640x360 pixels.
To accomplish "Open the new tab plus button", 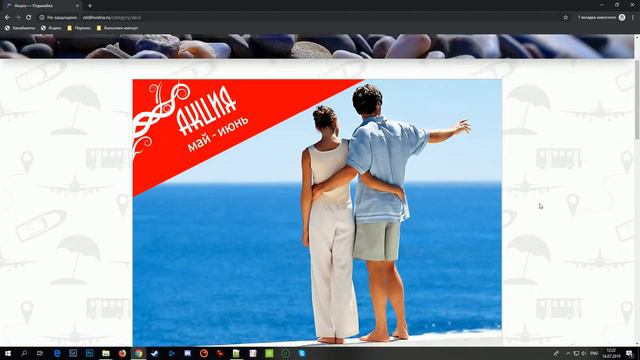I will pyautogui.click(x=90, y=6).
